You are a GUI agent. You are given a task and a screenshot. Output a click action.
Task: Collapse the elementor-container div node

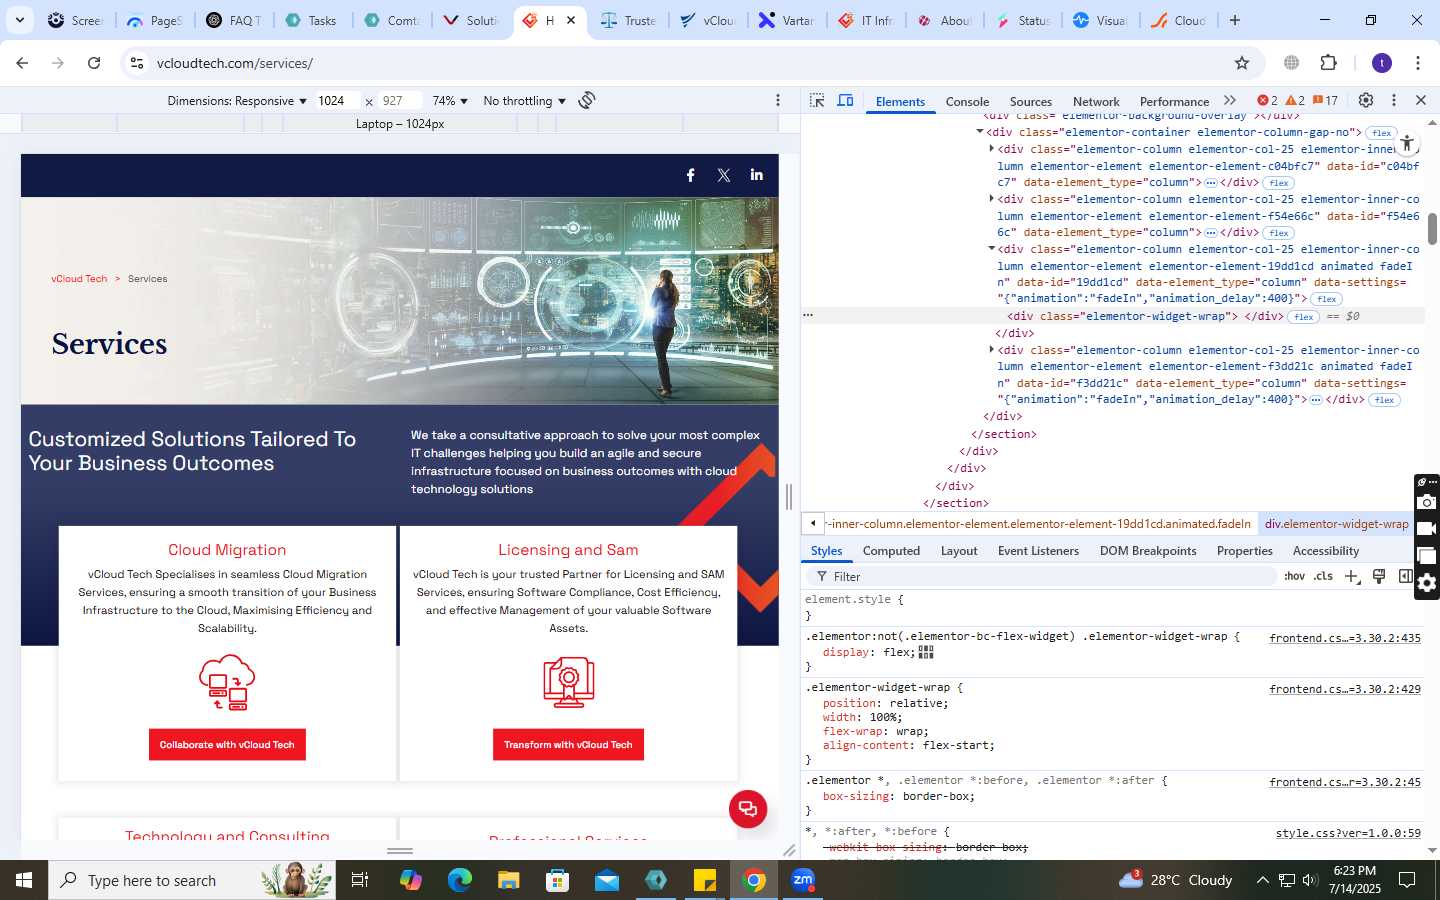coord(980,132)
